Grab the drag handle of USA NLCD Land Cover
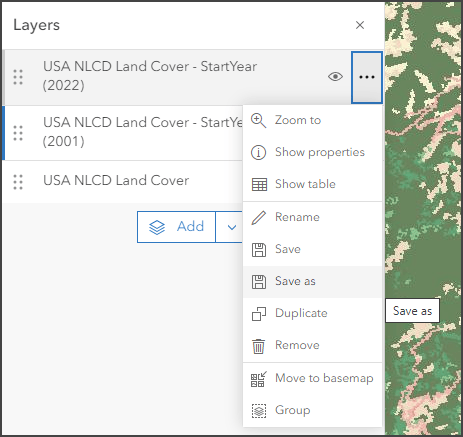The height and width of the screenshot is (437, 463). click(18, 182)
